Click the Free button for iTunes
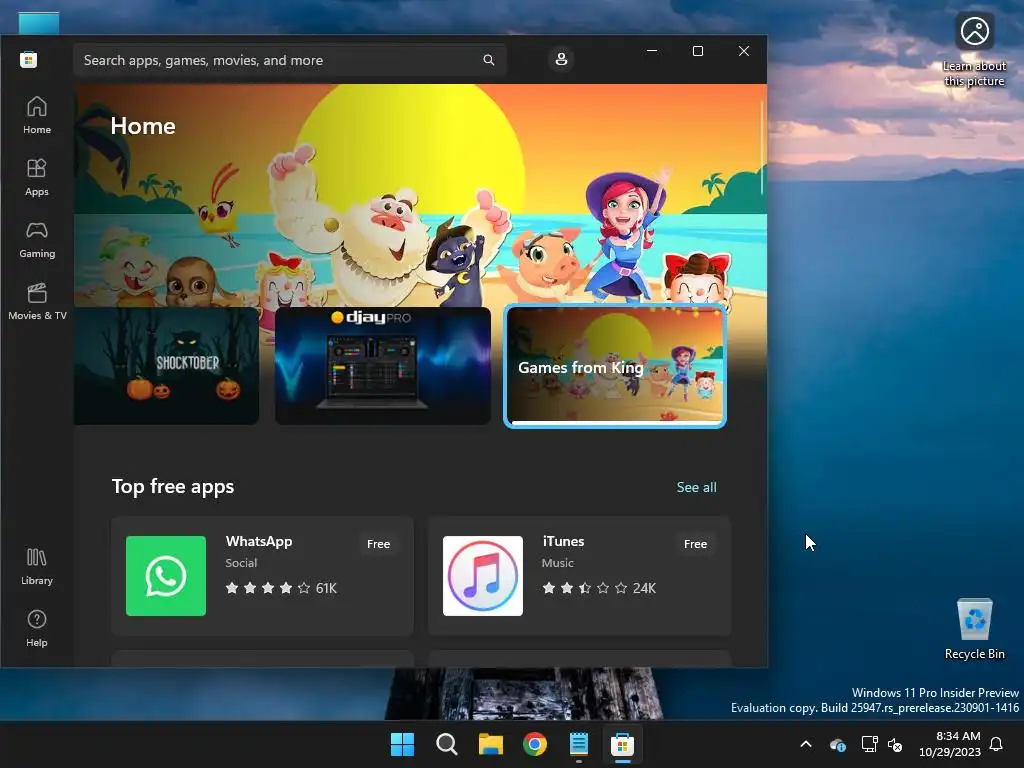 [695, 544]
